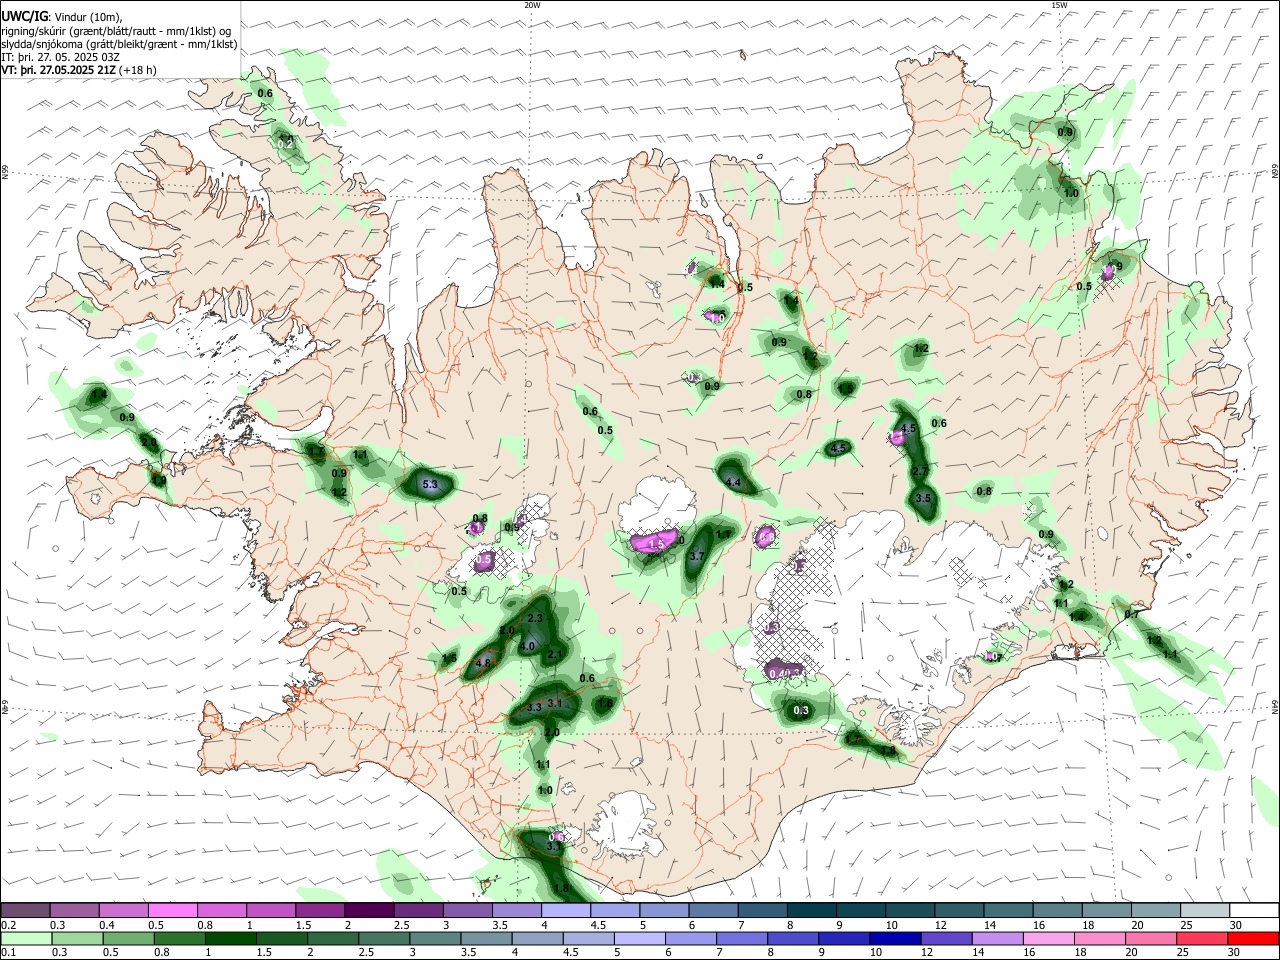Click the 20W longitude label
Viewport: 1280px width, 960px height.
[532, 5]
